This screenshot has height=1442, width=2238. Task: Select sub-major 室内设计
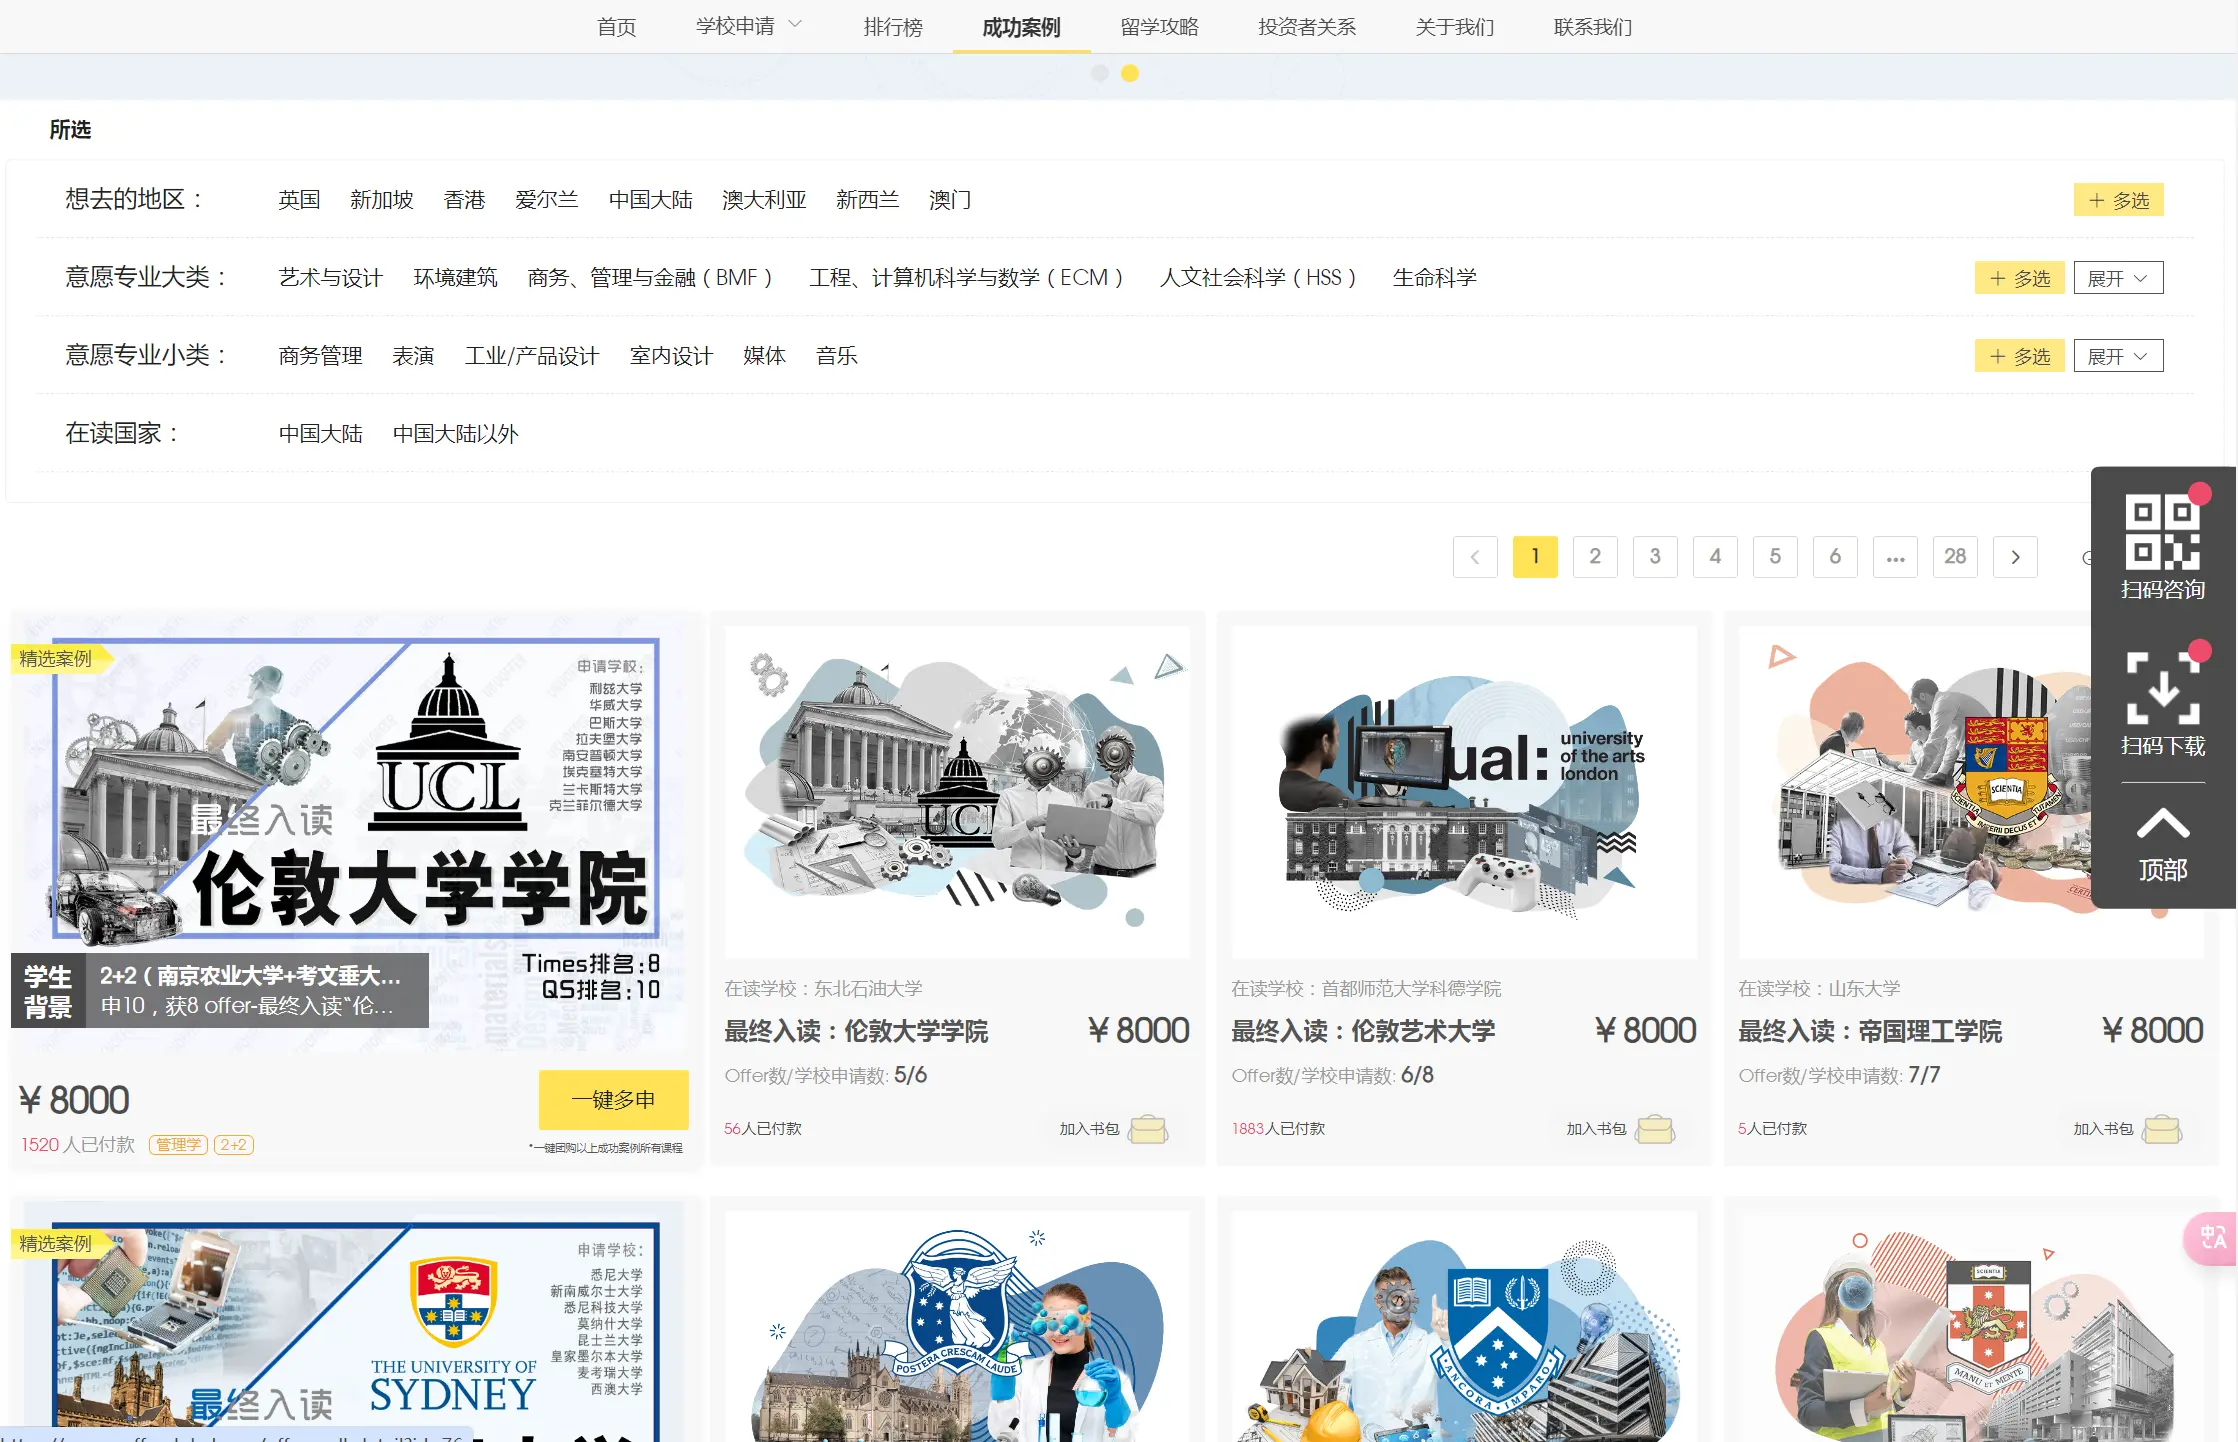point(671,356)
